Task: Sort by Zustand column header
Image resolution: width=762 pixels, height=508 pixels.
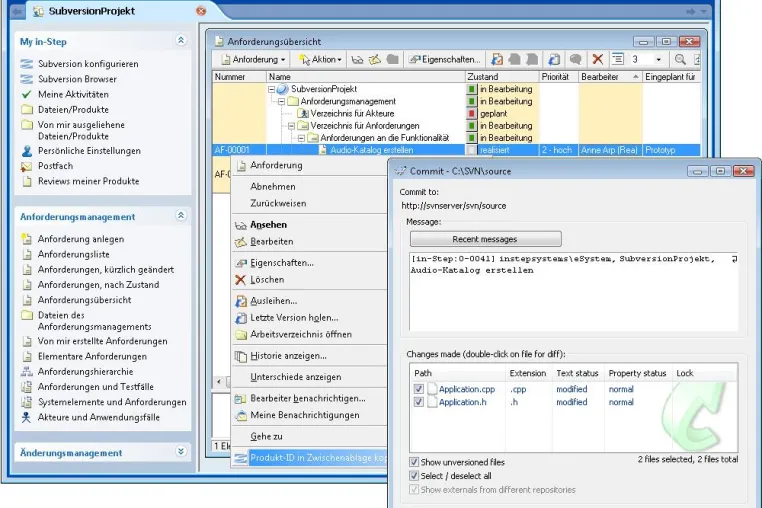Action: pos(502,77)
